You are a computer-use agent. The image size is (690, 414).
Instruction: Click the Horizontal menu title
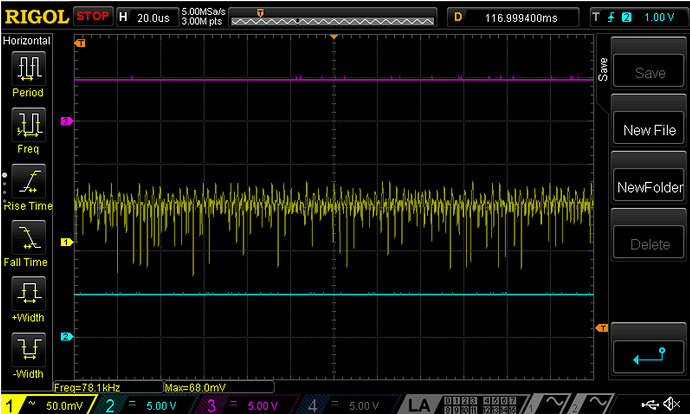(26, 40)
